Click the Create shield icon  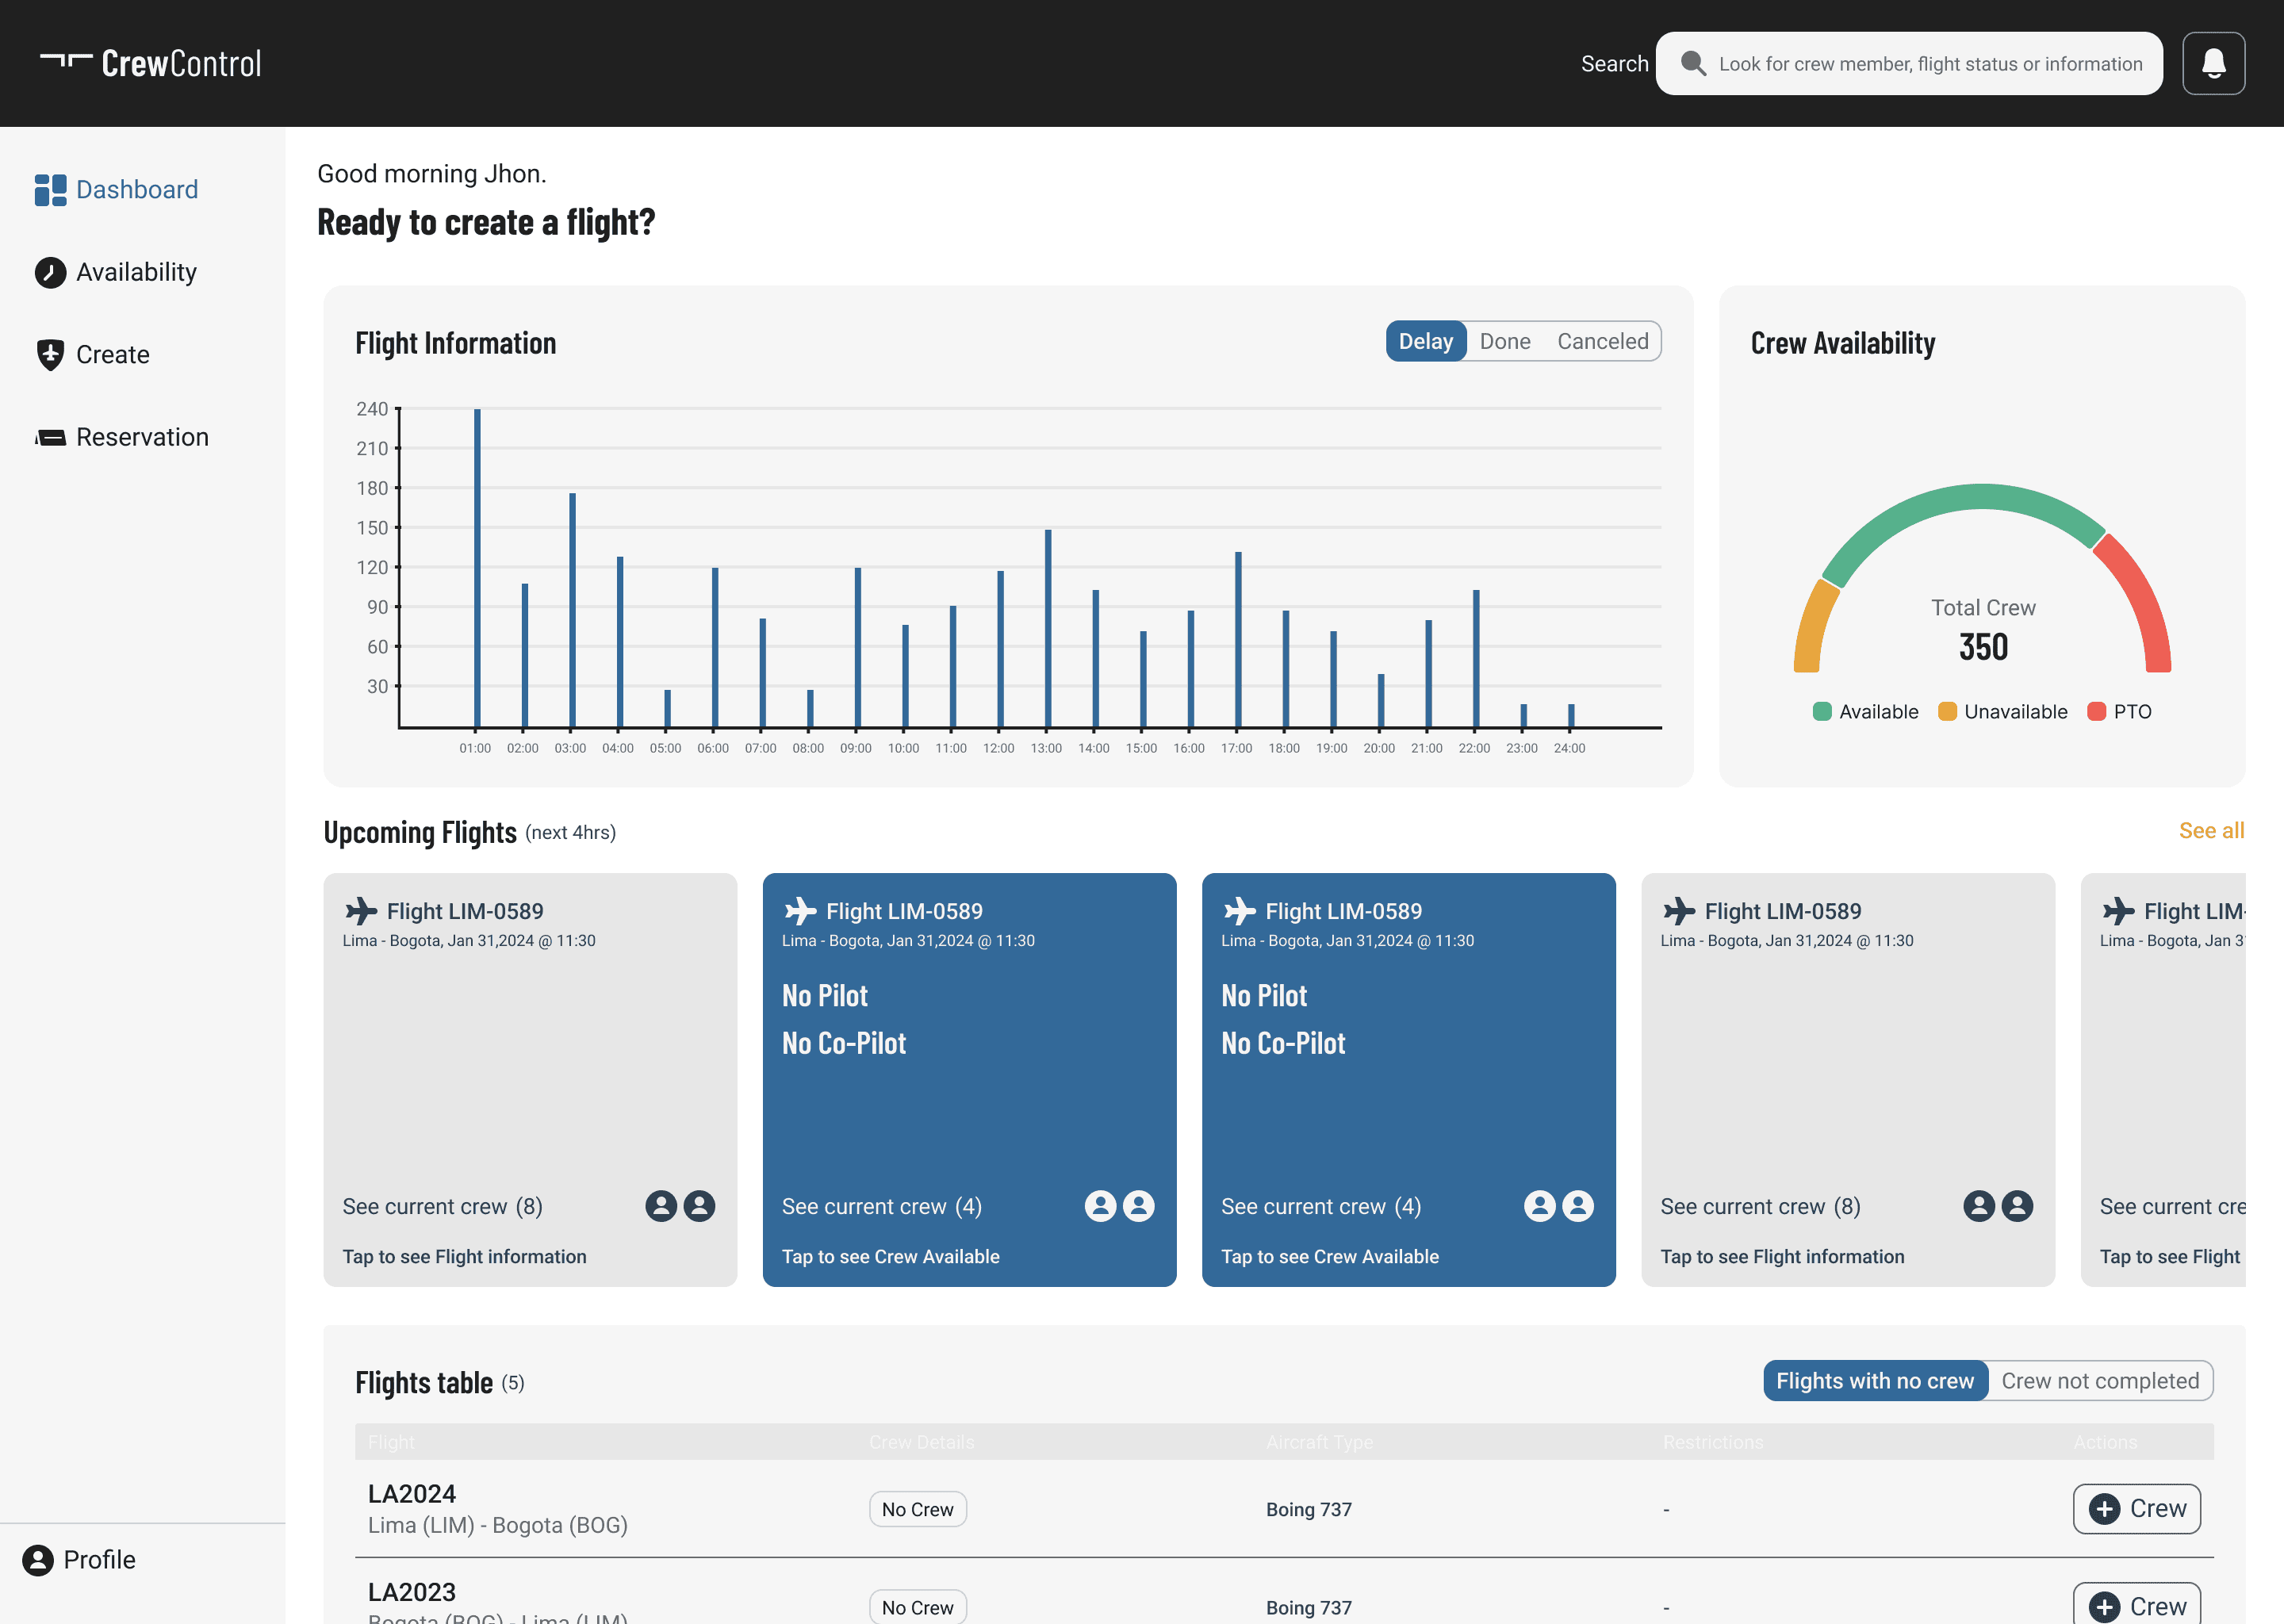pos(50,355)
